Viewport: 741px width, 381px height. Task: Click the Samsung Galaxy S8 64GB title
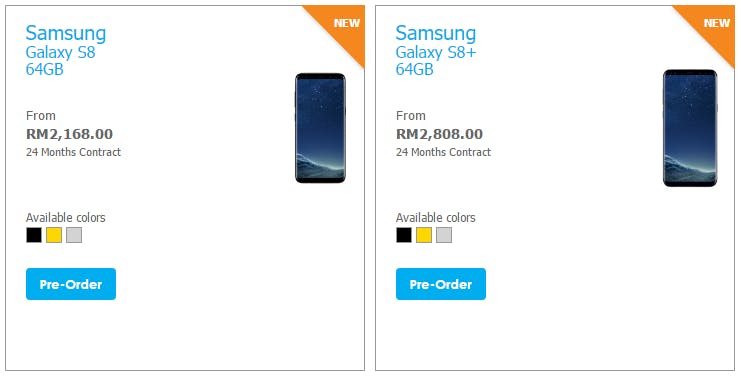[66, 50]
